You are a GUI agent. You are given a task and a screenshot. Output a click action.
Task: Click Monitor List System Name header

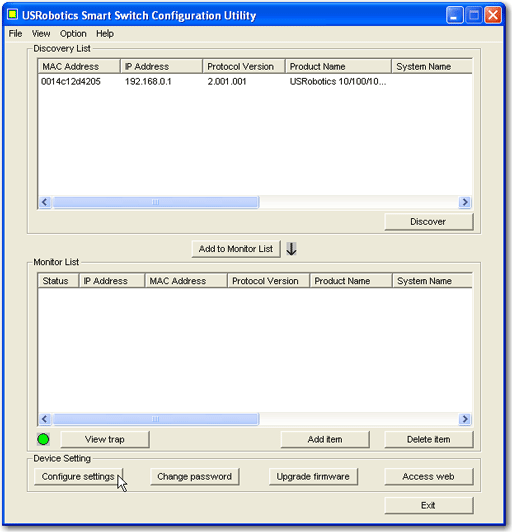(x=432, y=281)
